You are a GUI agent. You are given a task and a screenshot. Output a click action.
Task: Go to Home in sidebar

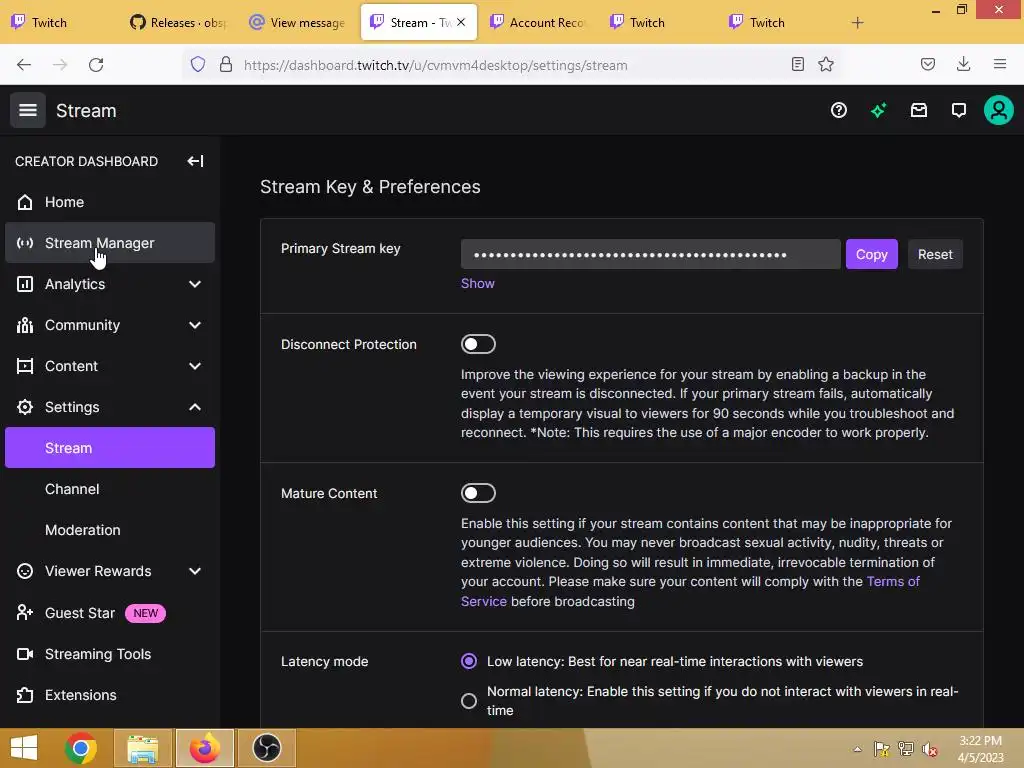click(x=110, y=202)
